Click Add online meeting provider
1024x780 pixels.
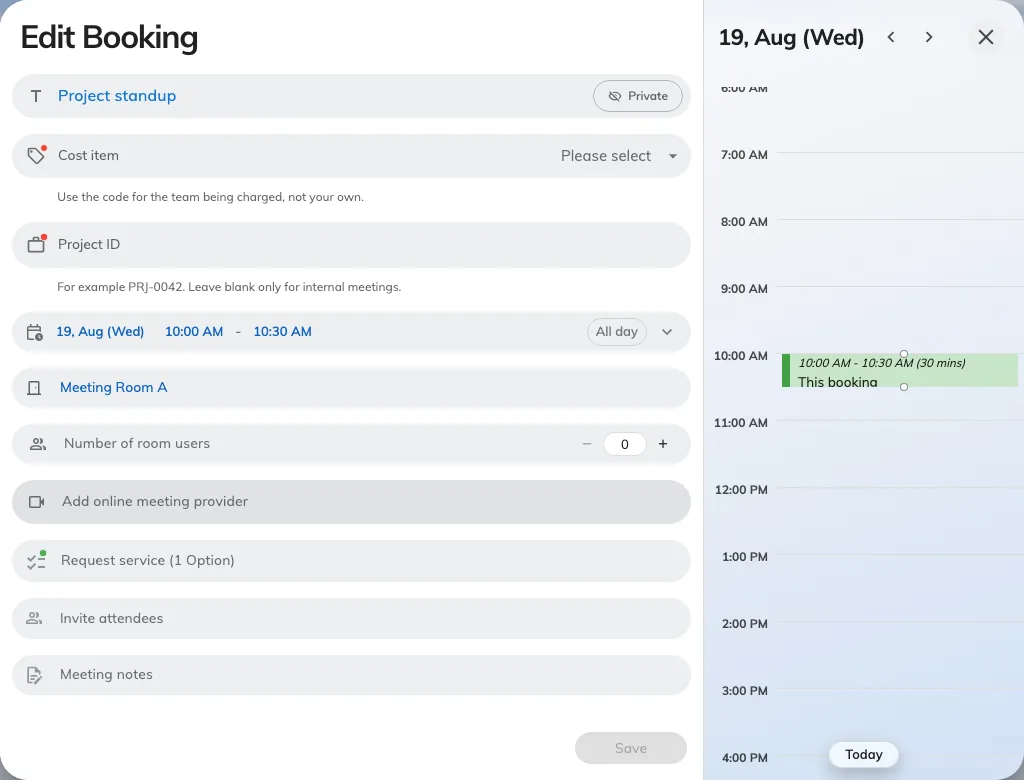pyautogui.click(x=351, y=502)
